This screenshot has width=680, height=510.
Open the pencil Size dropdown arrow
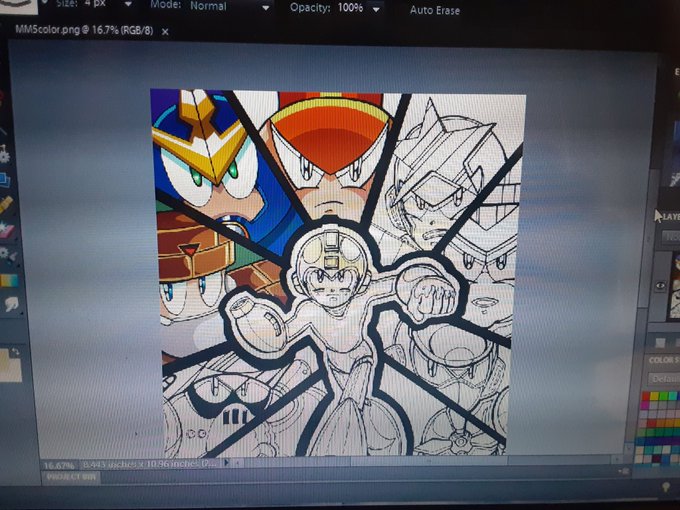[128, 4]
